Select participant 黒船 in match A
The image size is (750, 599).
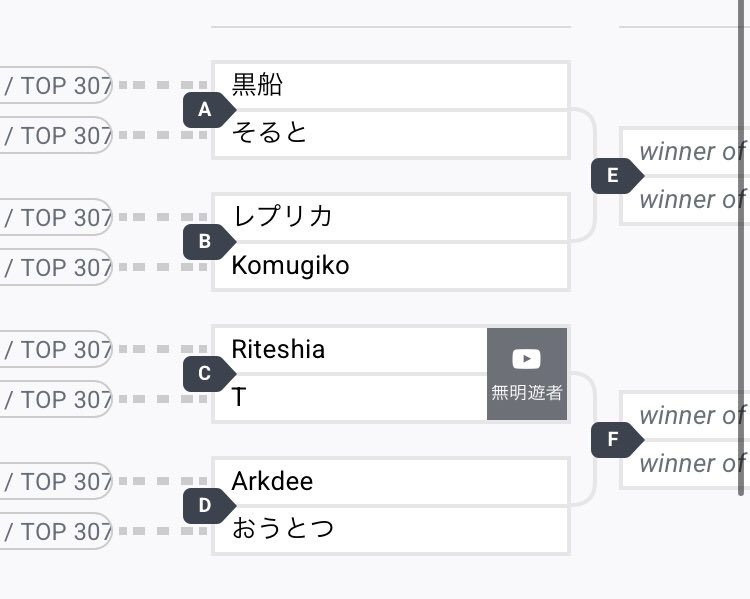point(391,85)
